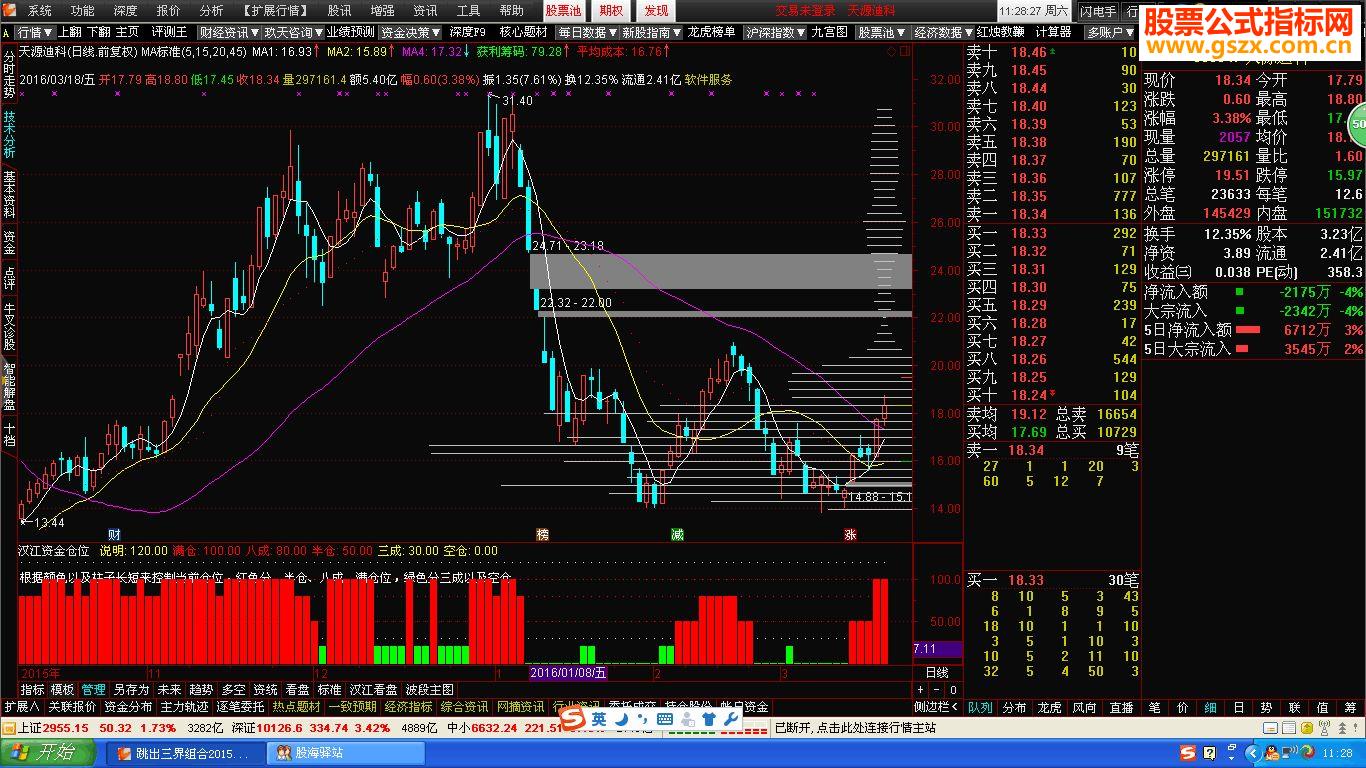Open the 分析 menu
1366x768 pixels.
point(211,11)
